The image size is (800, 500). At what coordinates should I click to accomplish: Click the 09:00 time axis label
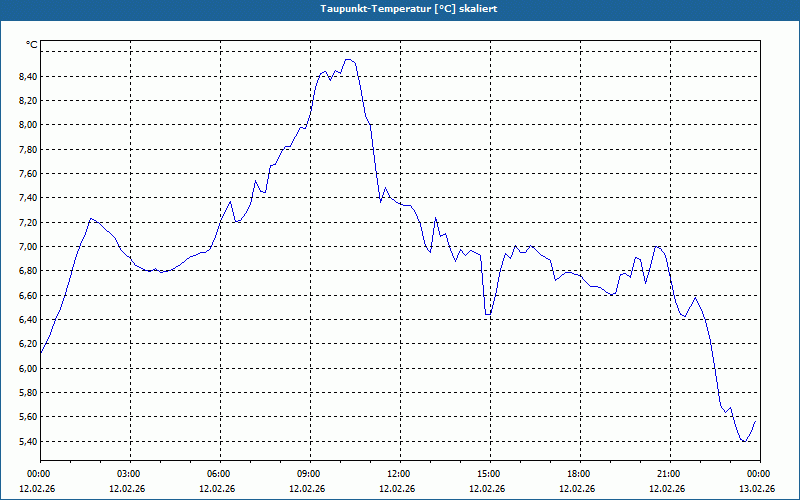tap(310, 474)
